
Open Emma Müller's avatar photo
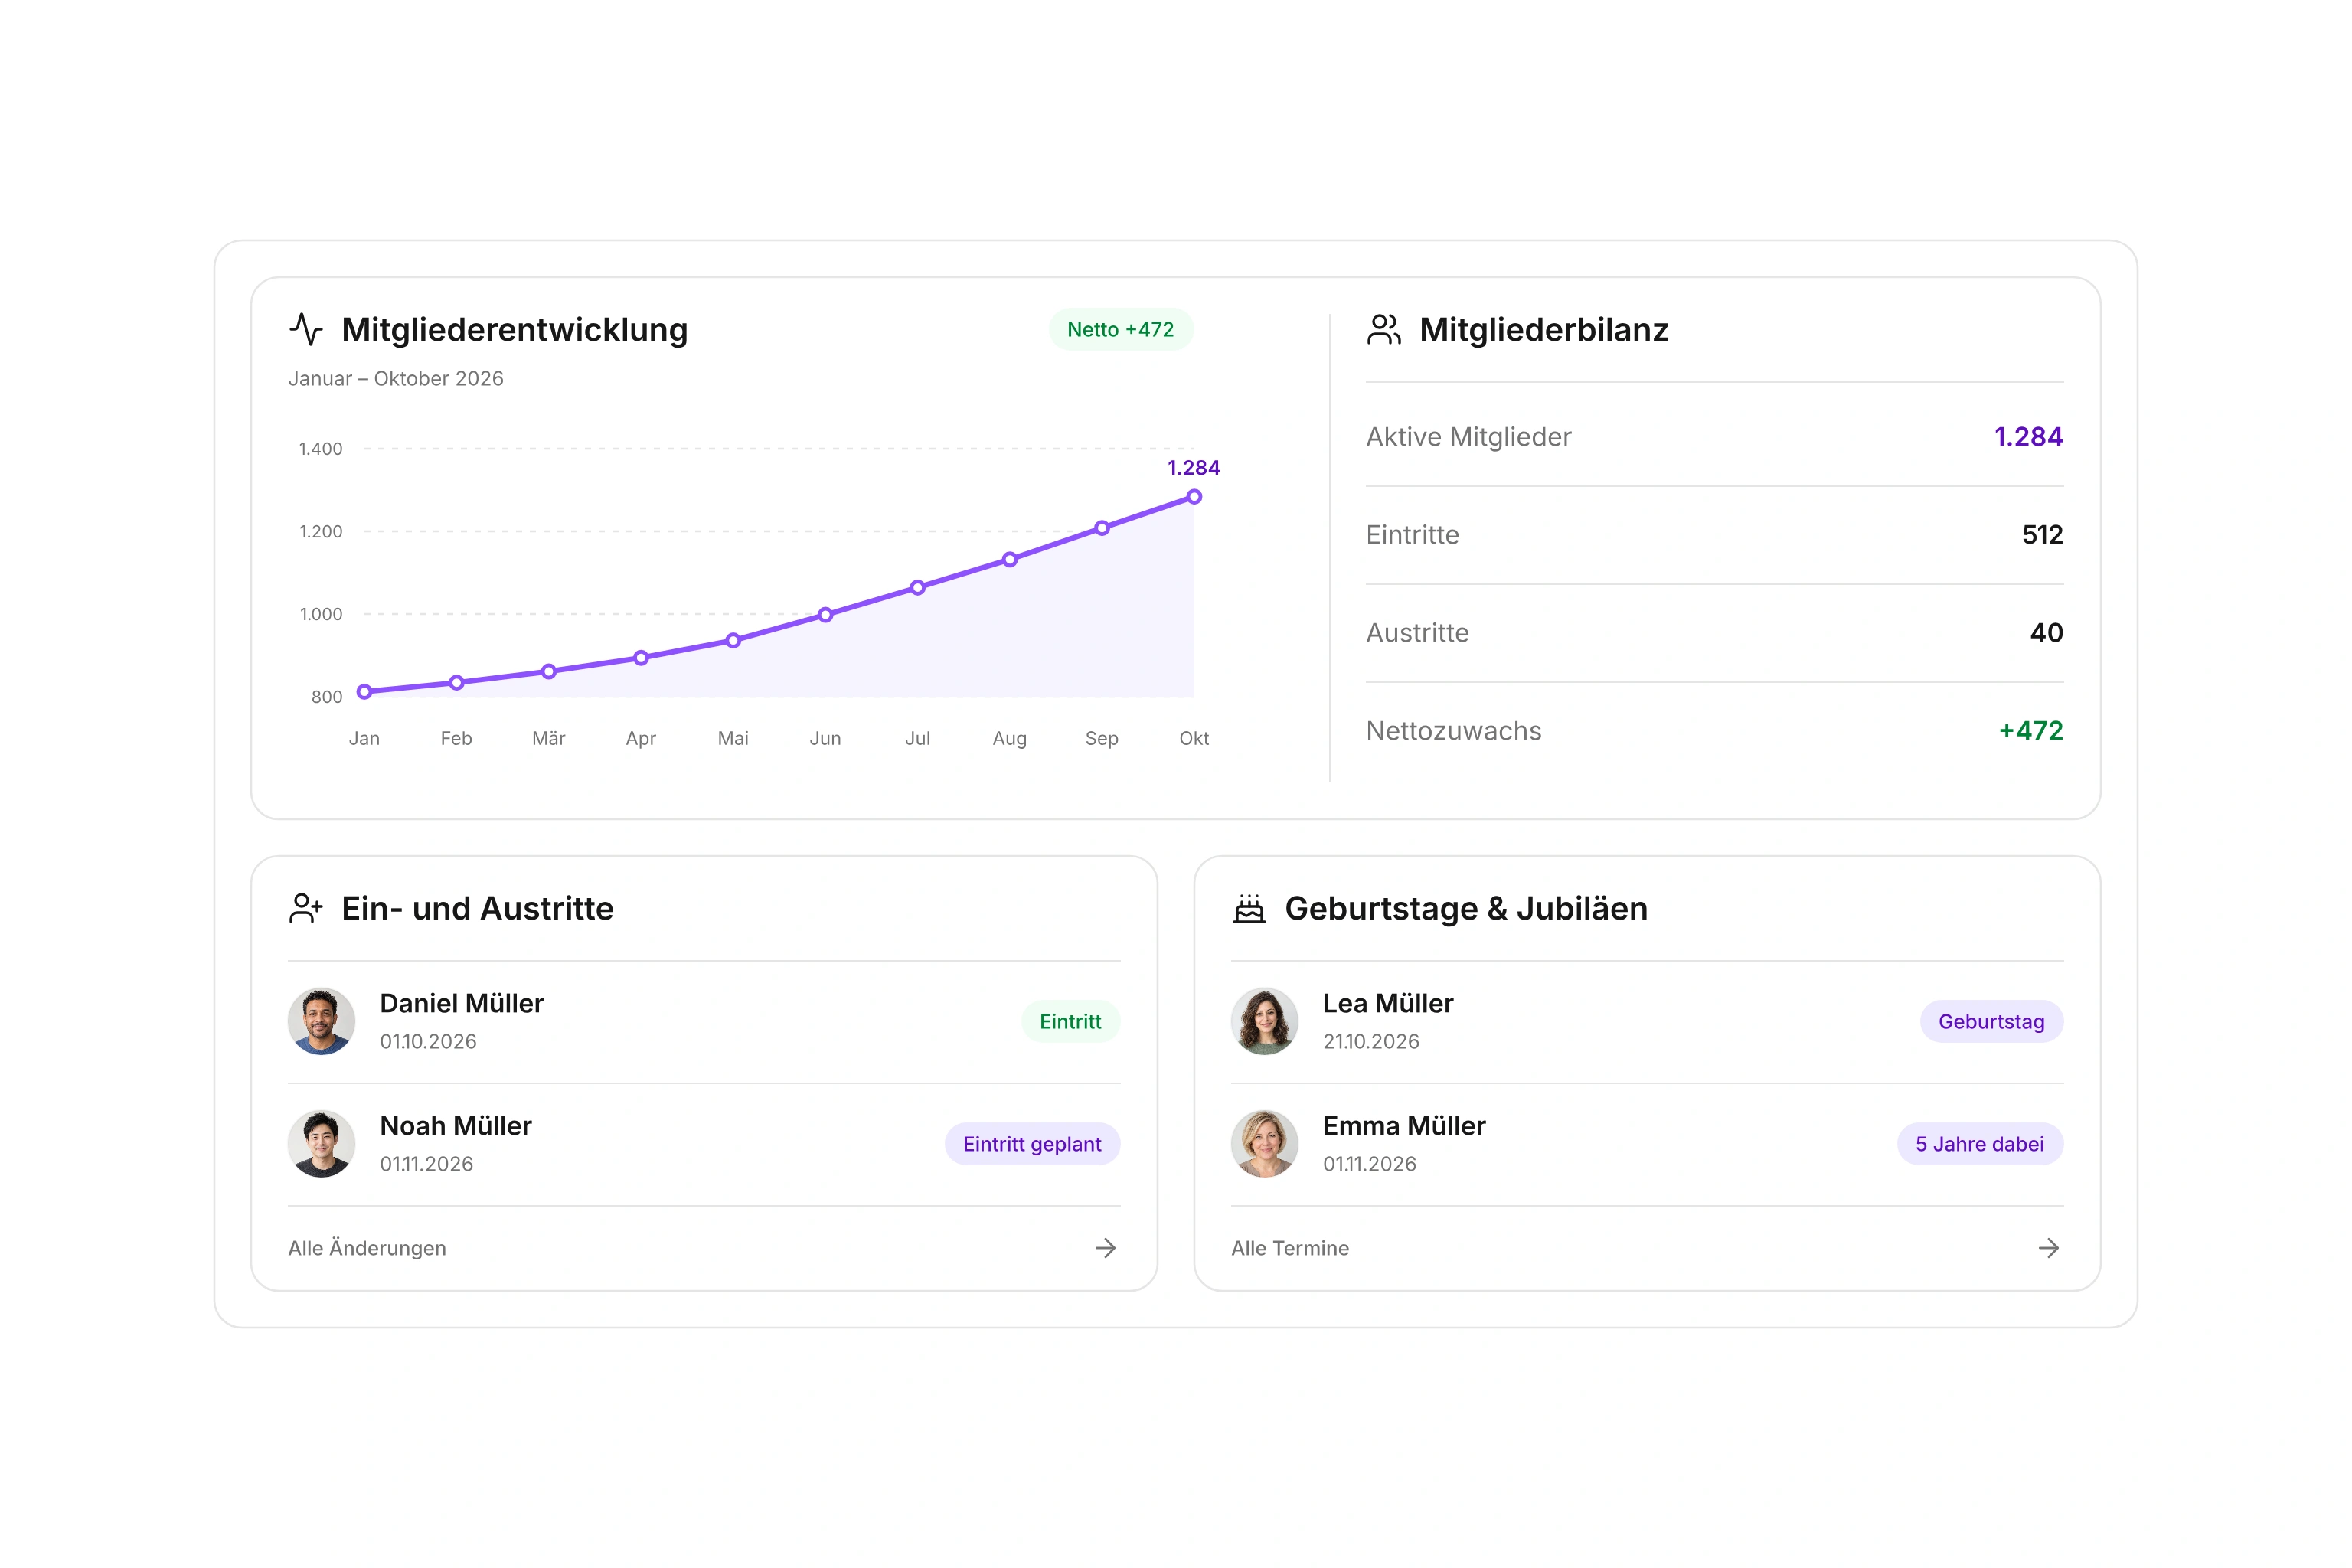point(1264,1144)
